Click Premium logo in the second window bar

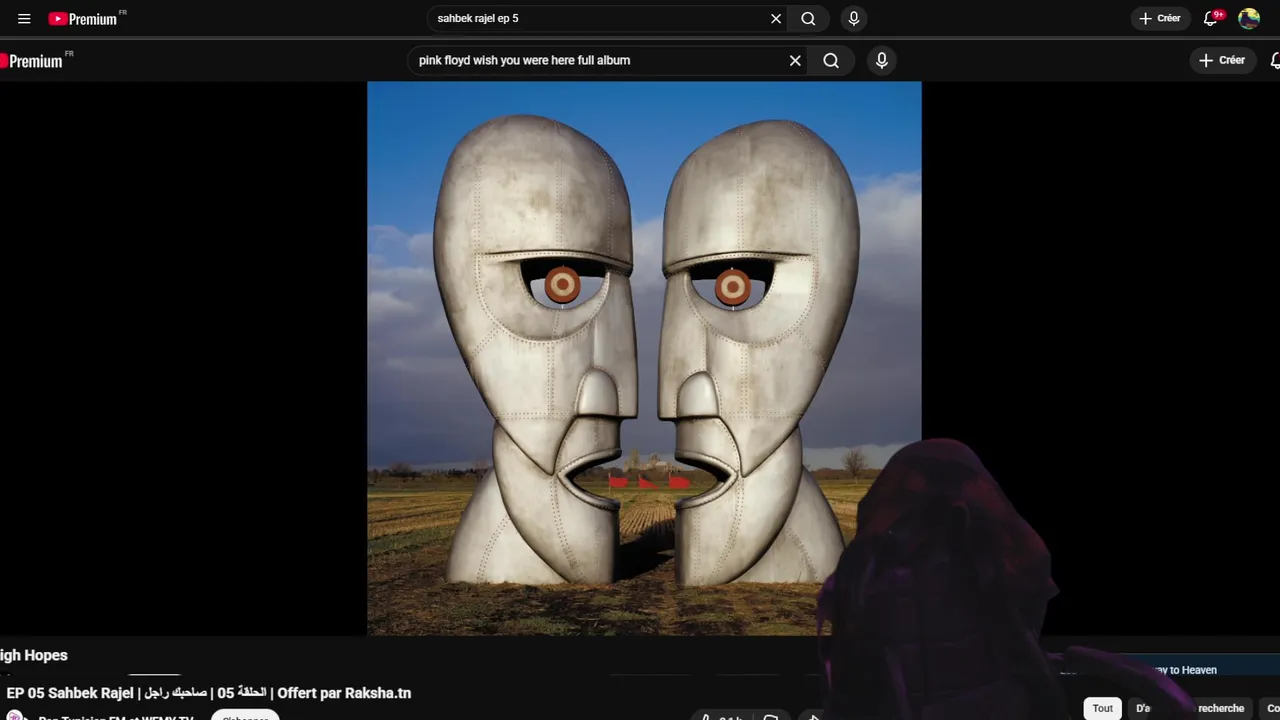36,61
